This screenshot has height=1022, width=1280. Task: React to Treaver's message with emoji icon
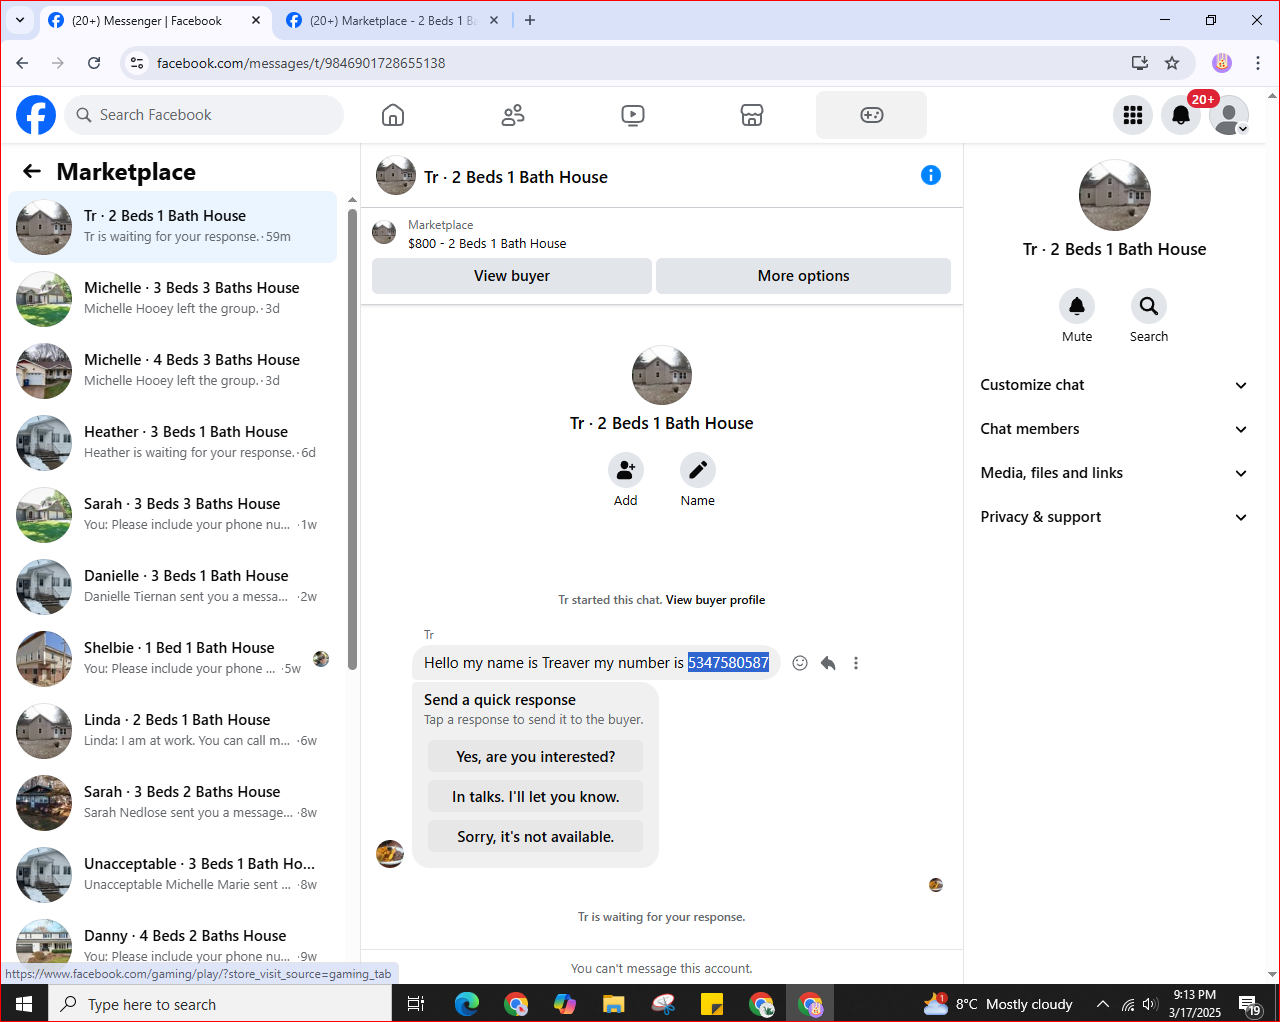tap(800, 663)
